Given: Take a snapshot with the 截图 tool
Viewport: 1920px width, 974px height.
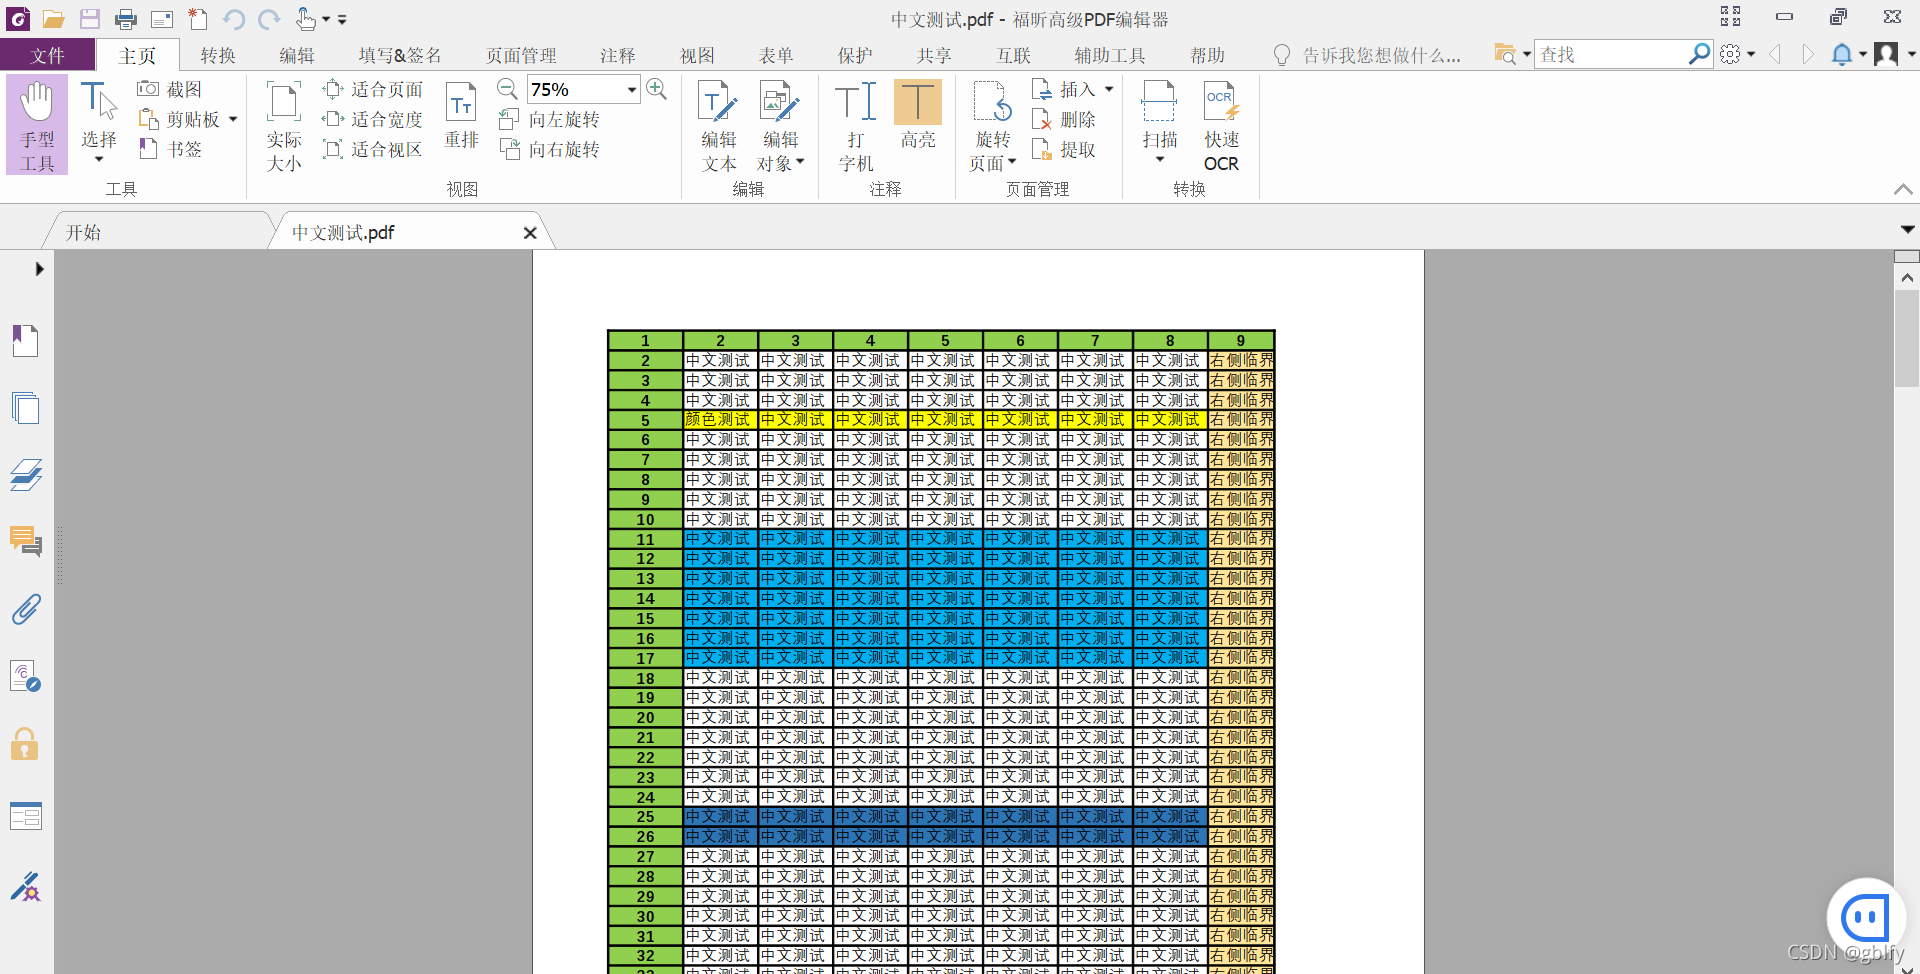Looking at the screenshot, I should [x=170, y=88].
